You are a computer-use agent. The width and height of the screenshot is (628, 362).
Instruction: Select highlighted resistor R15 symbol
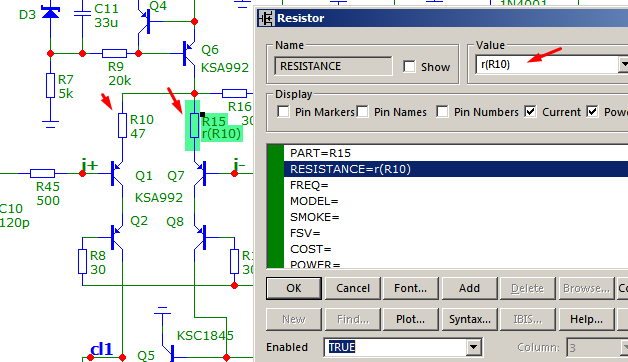coord(194,125)
